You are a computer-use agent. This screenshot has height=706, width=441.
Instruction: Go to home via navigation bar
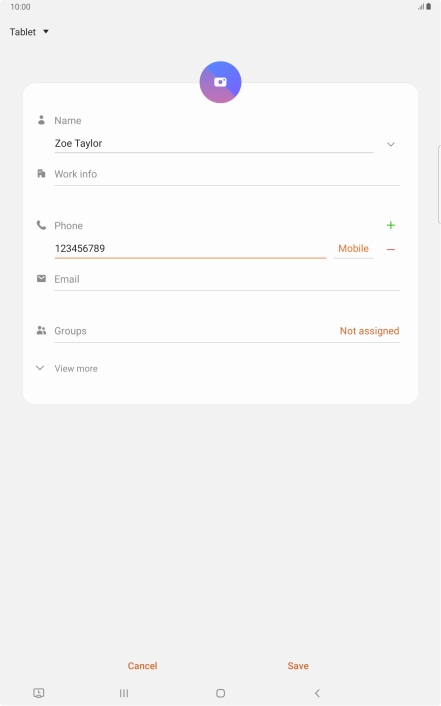coord(220,693)
